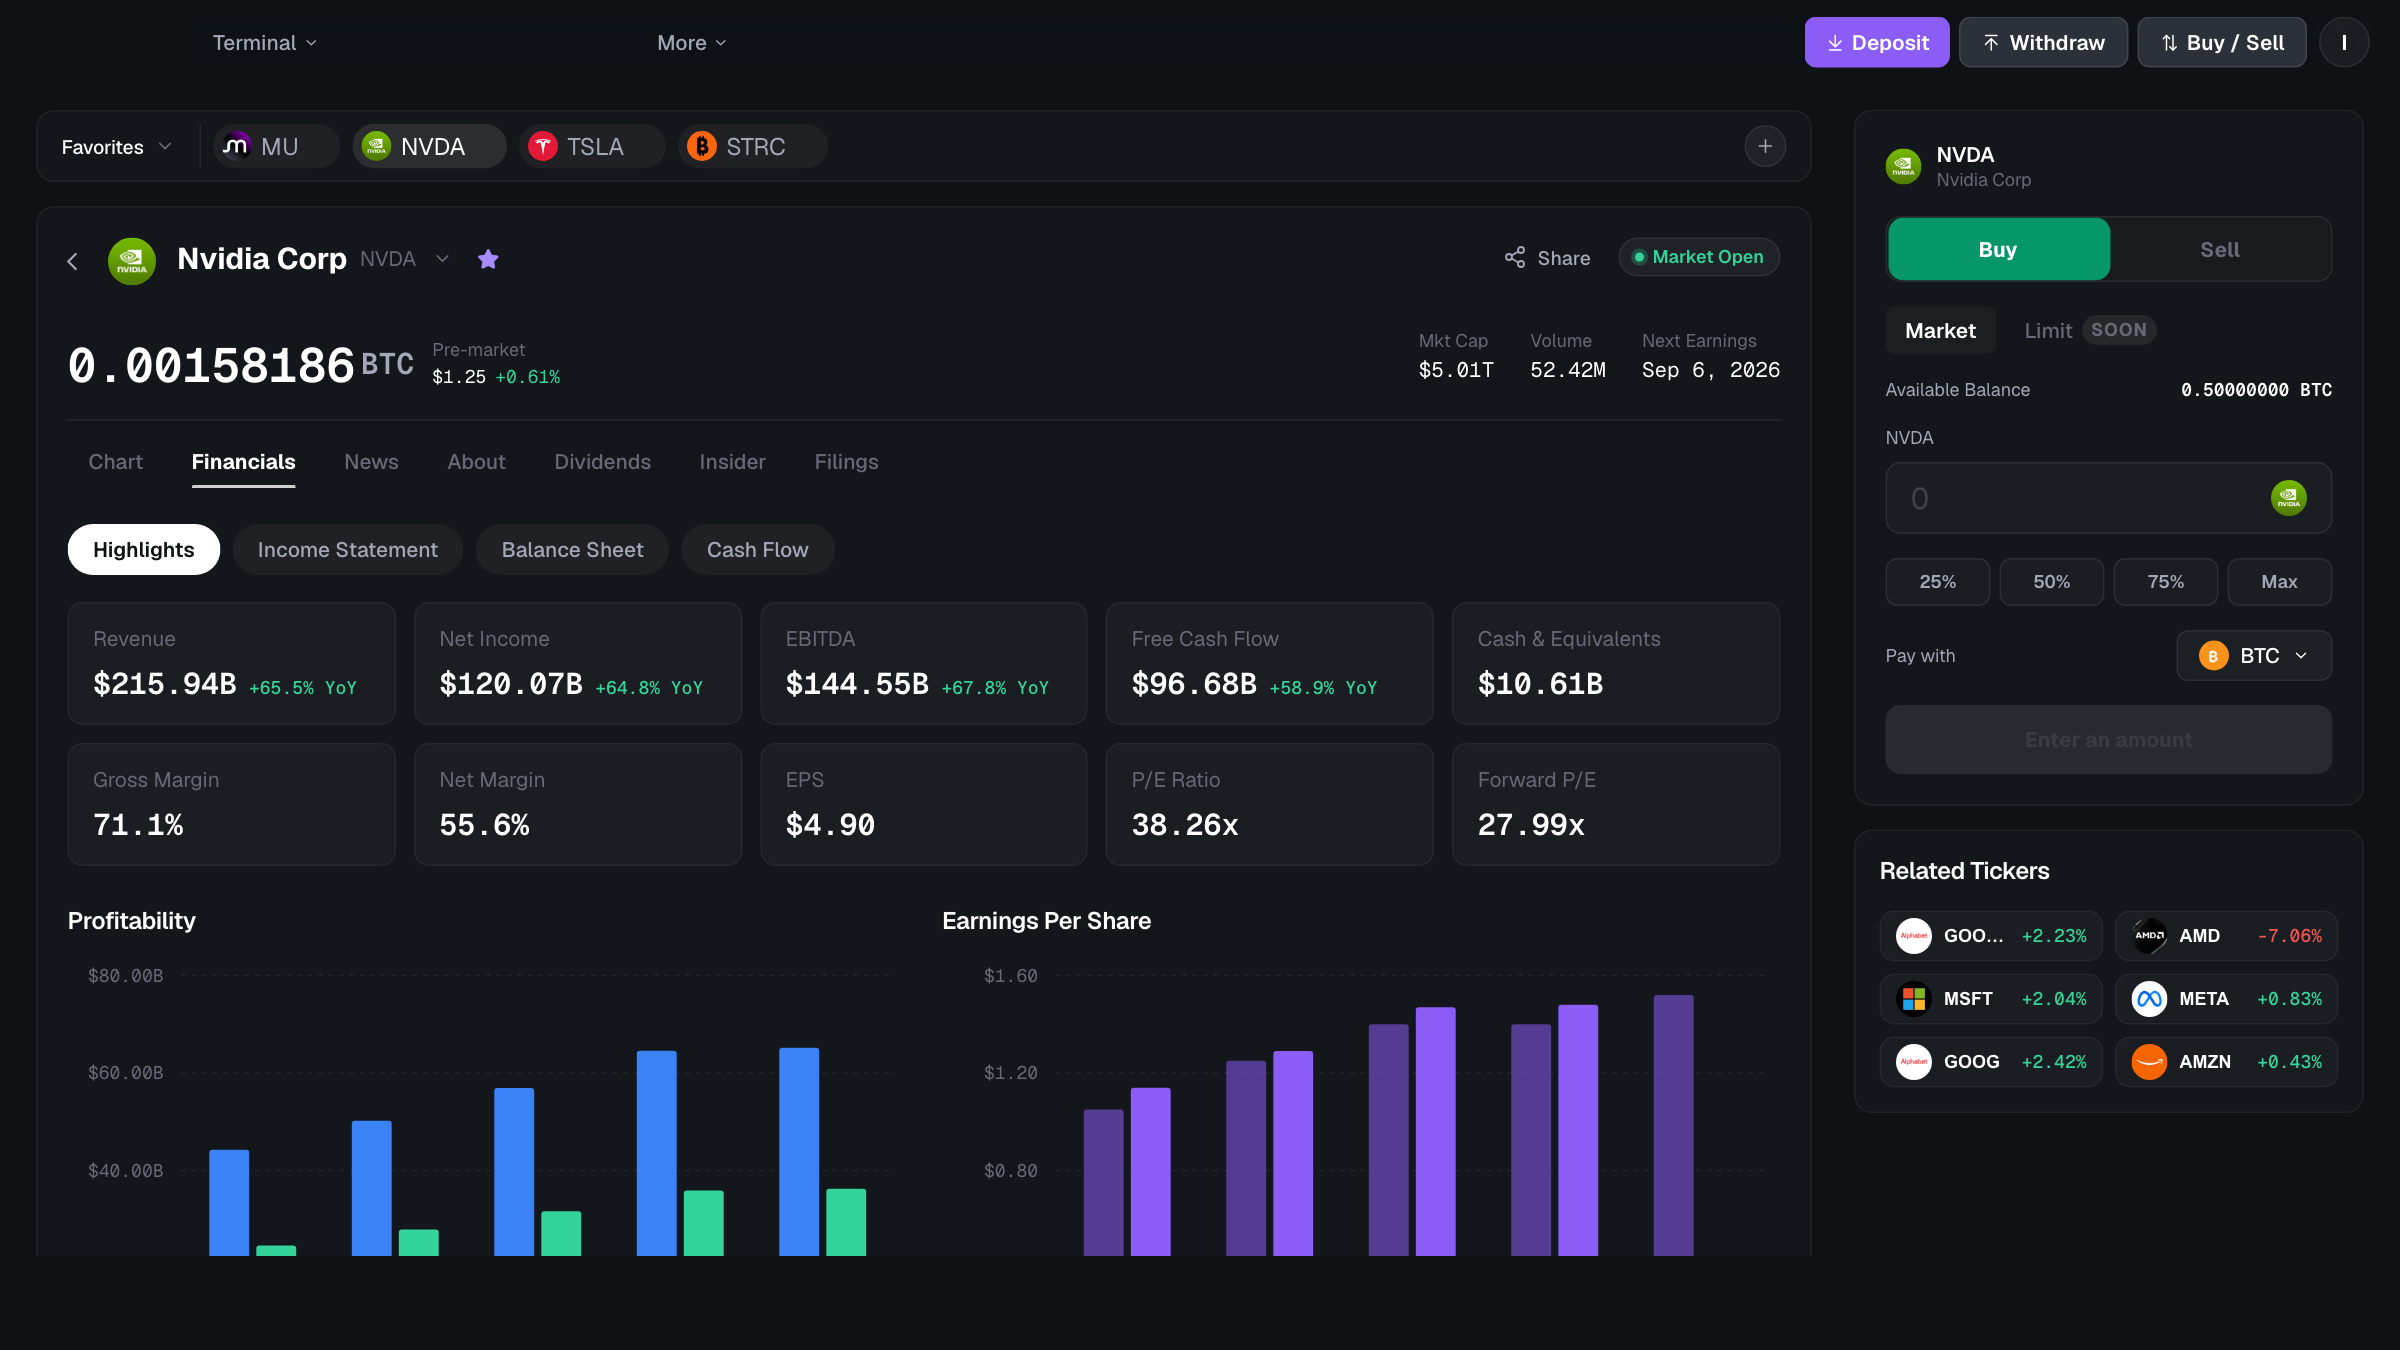Set amount to 50% of balance

(x=2051, y=581)
